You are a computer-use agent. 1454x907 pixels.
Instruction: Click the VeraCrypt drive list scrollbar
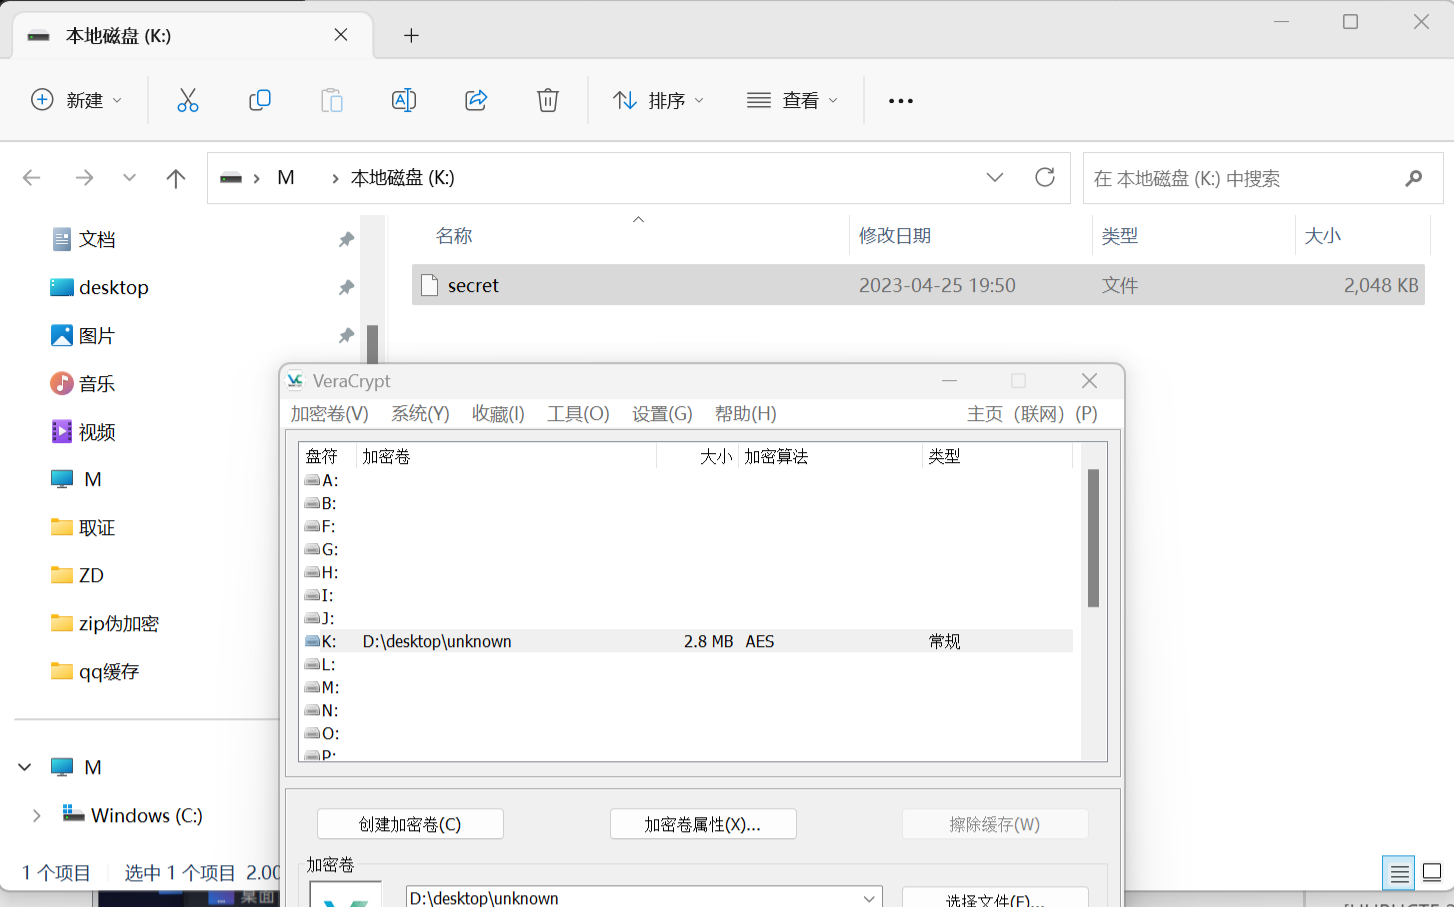1093,538
